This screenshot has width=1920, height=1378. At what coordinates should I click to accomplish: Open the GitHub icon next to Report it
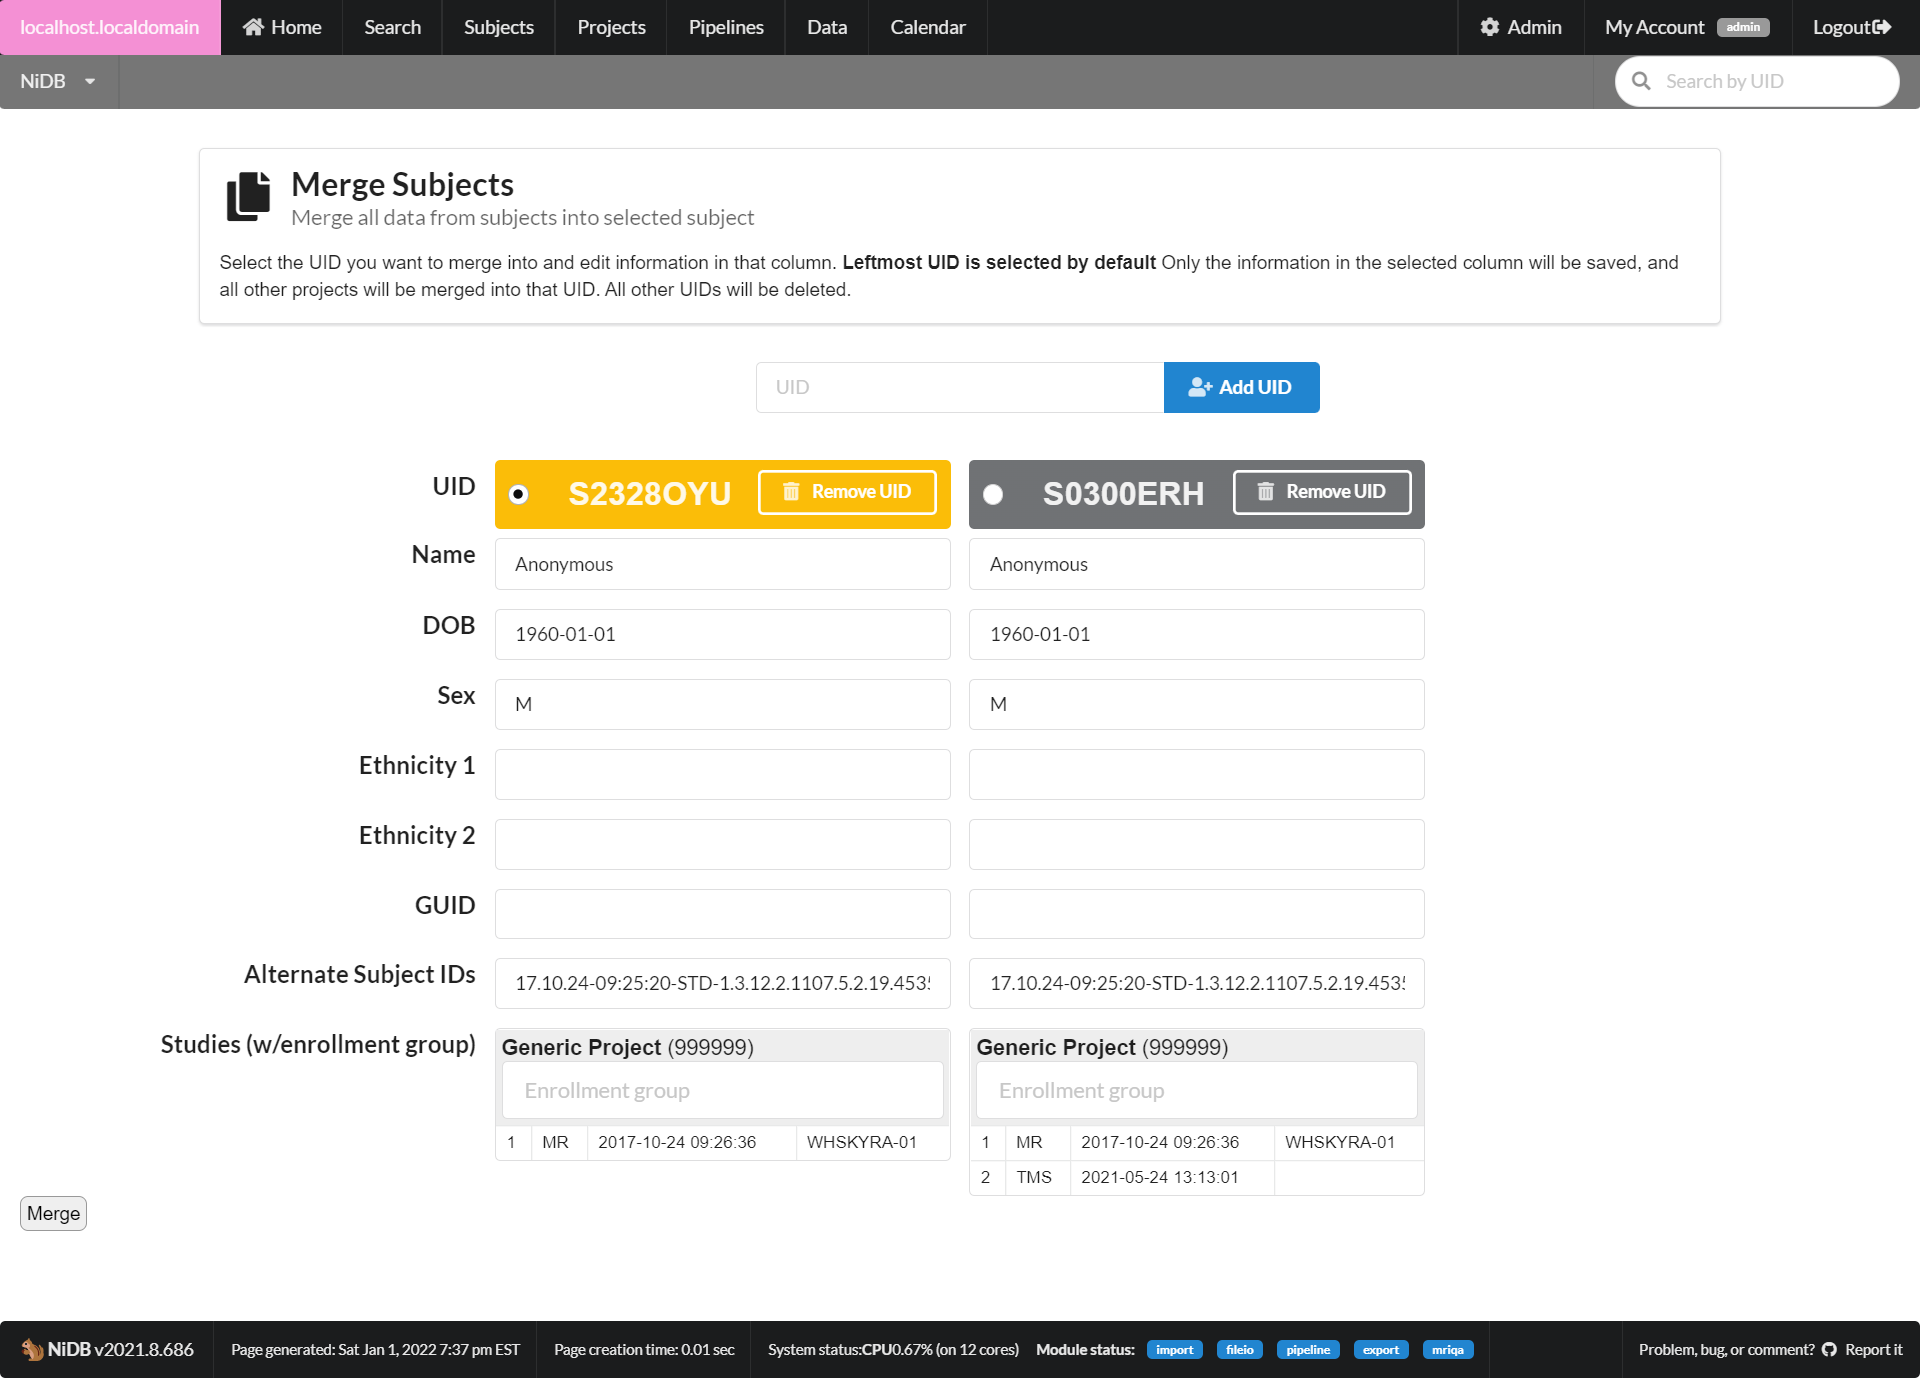click(1828, 1349)
